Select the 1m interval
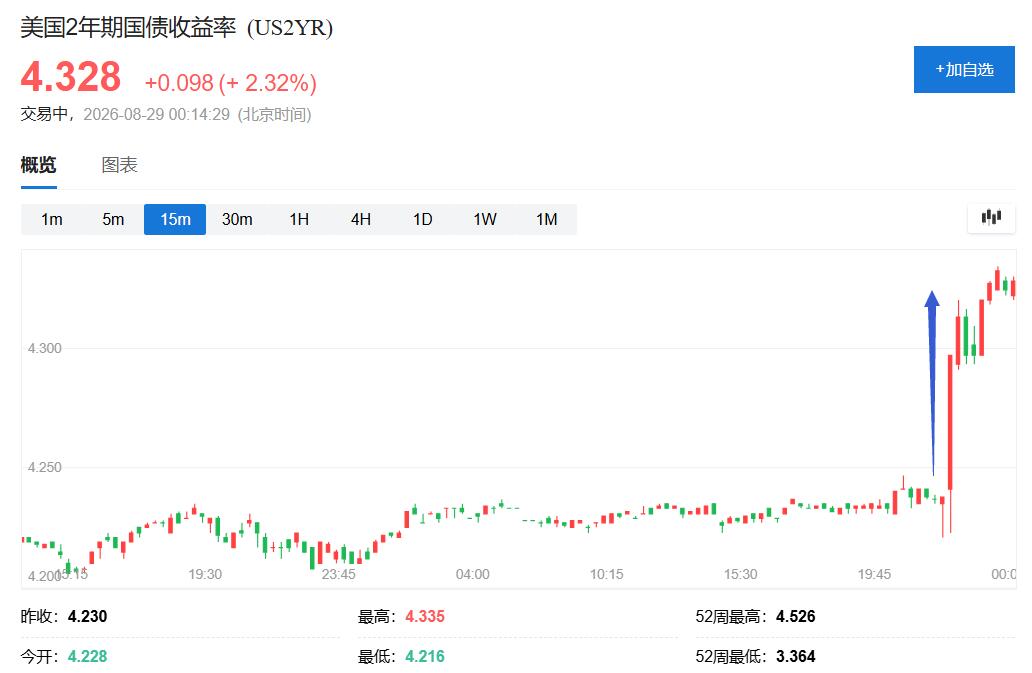This screenshot has width=1032, height=673. coord(51,219)
